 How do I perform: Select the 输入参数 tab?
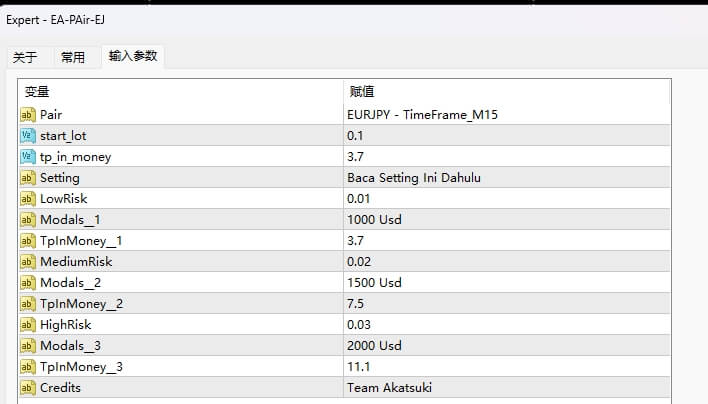[x=133, y=57]
